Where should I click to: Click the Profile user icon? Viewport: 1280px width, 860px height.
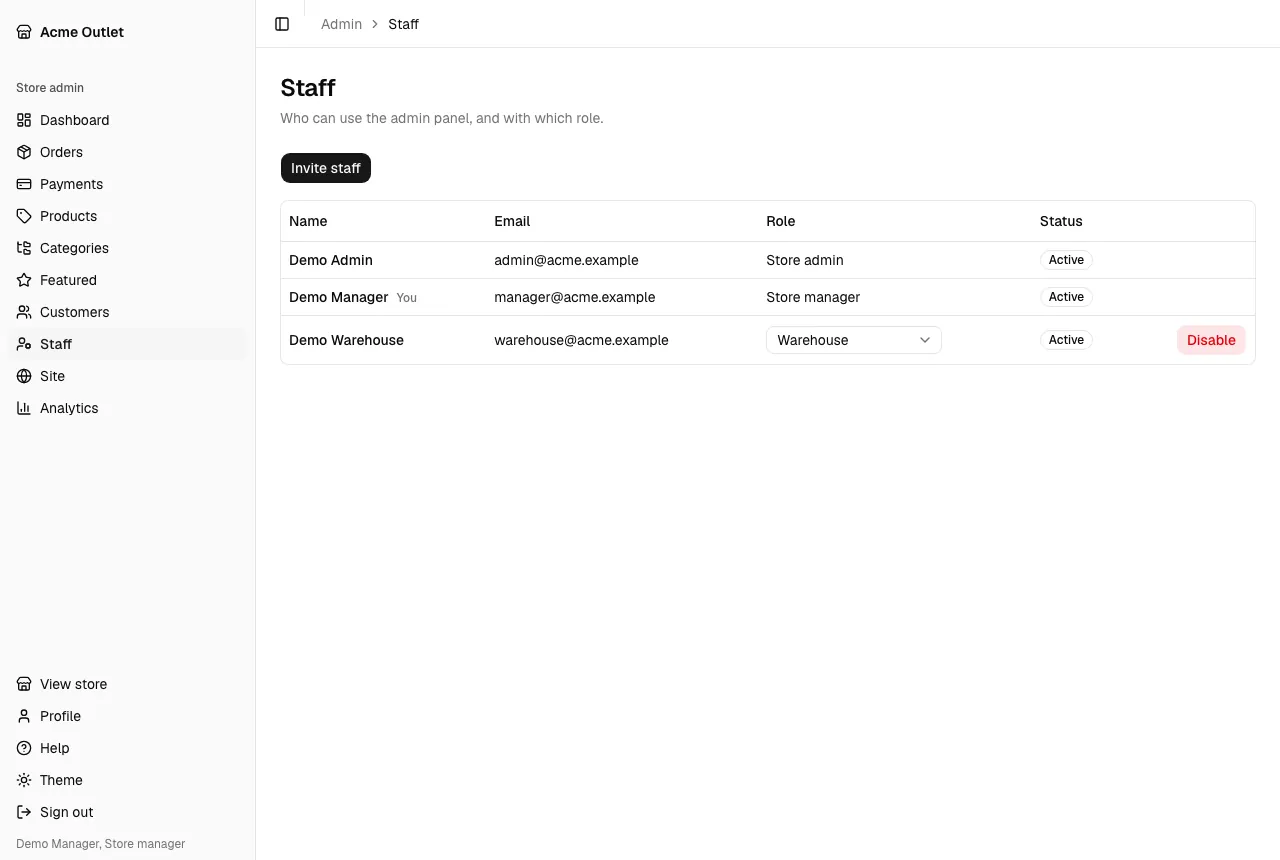[24, 716]
